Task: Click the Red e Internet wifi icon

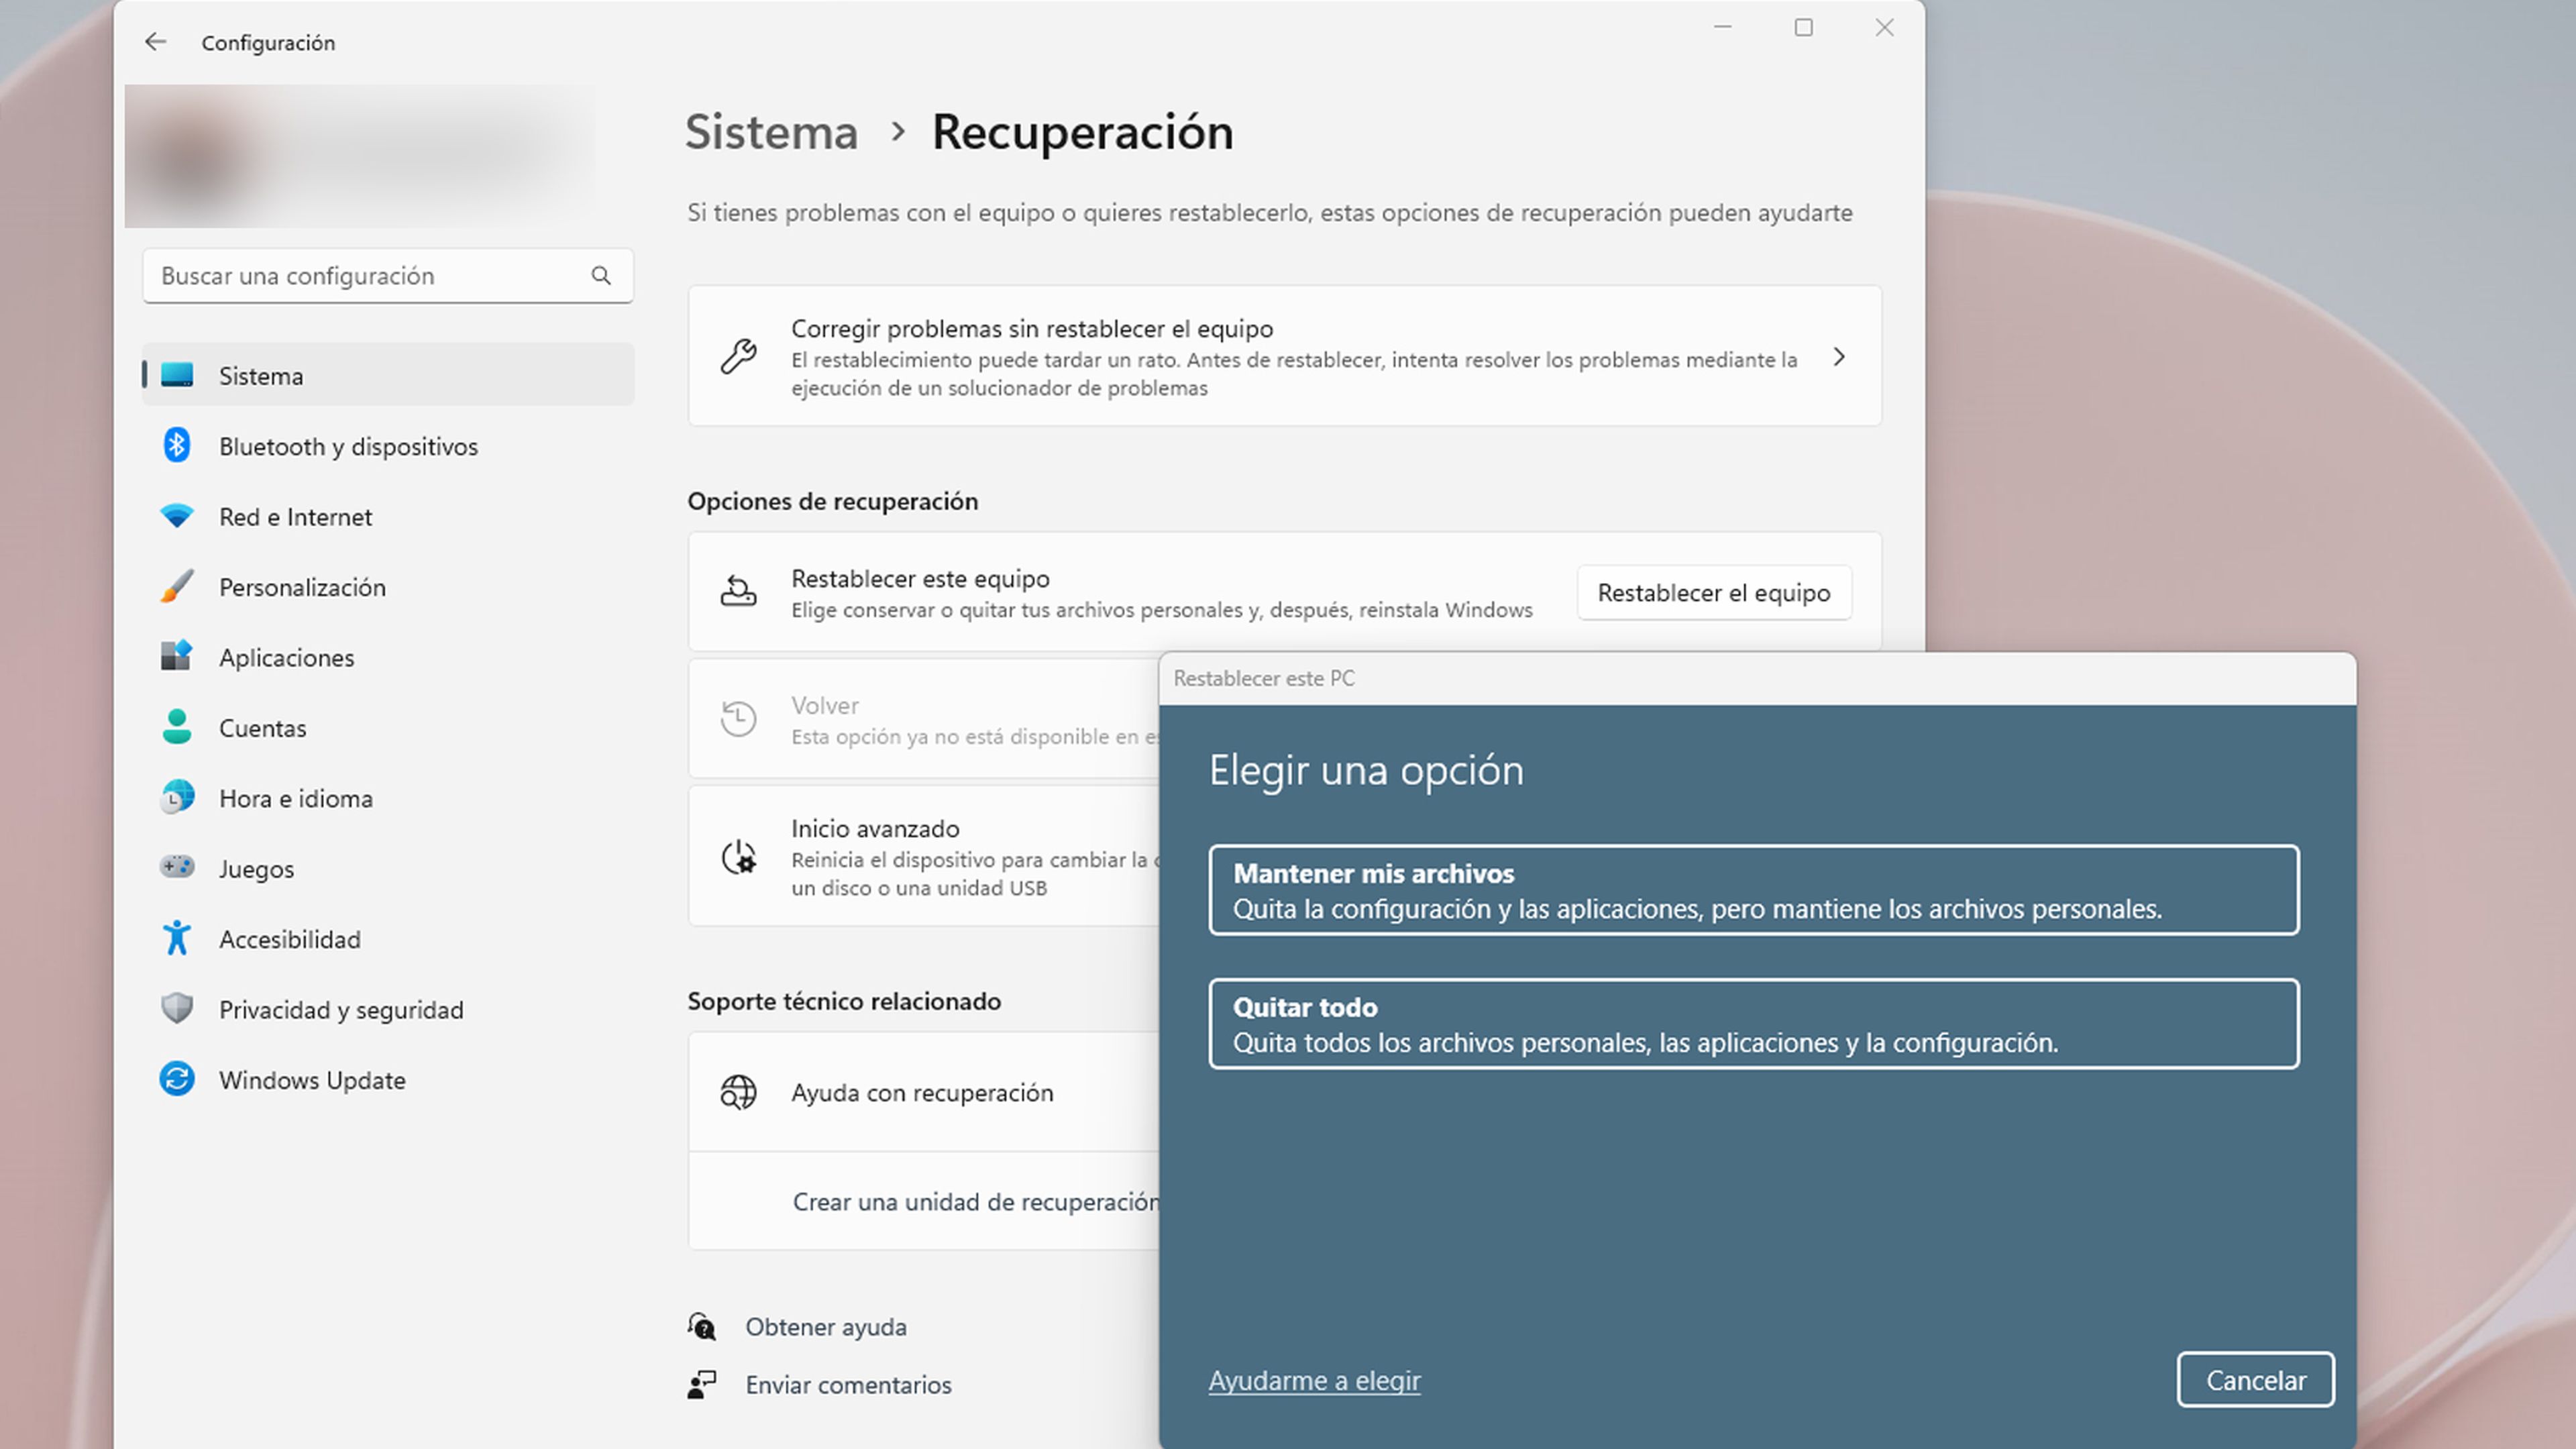Action: (x=177, y=516)
